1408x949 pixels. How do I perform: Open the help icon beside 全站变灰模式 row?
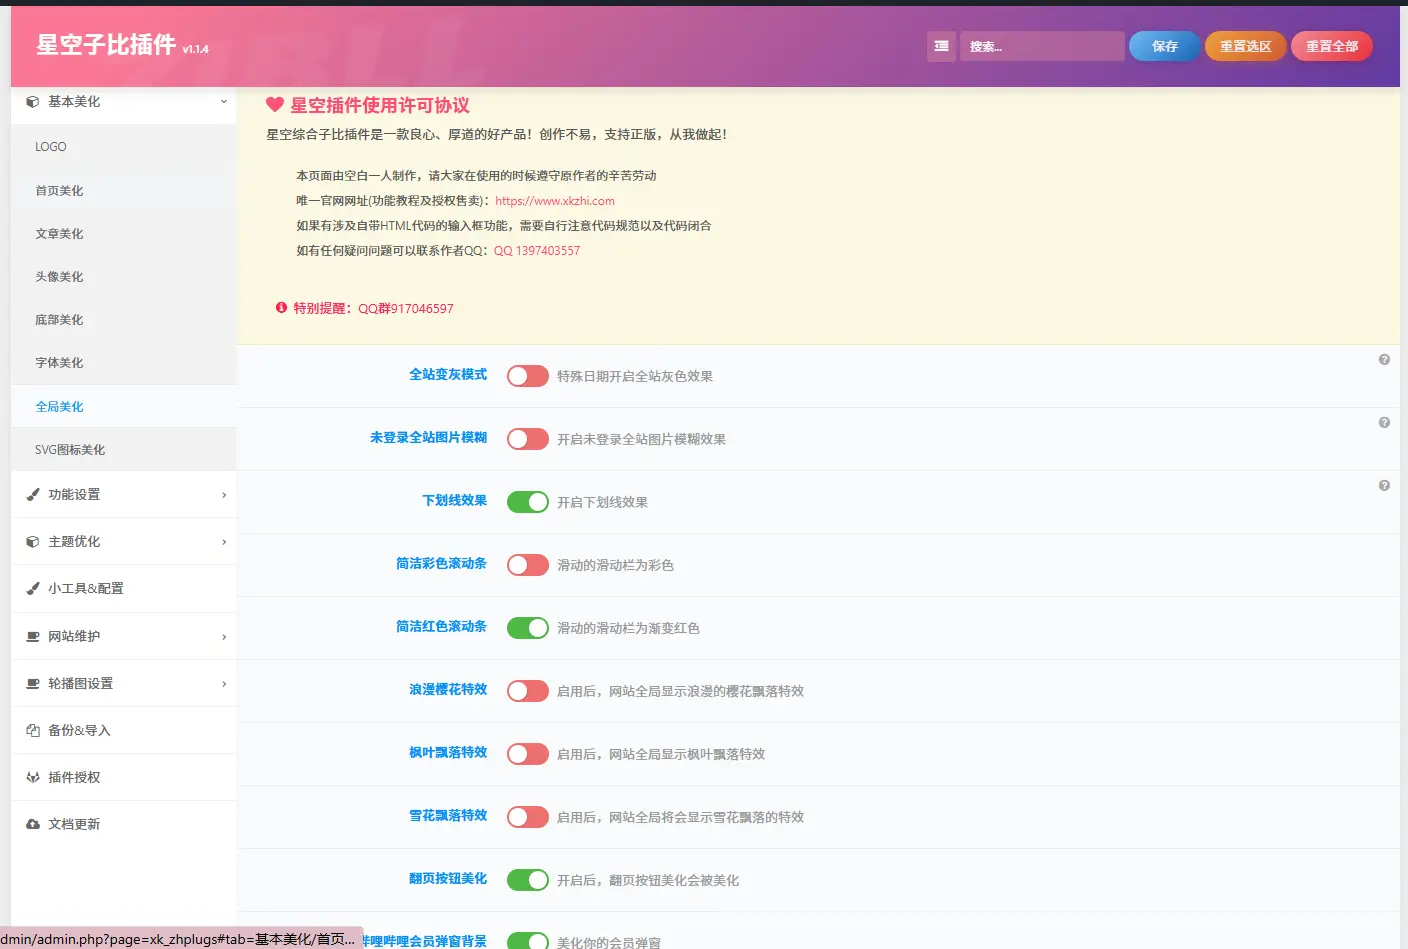1383,359
